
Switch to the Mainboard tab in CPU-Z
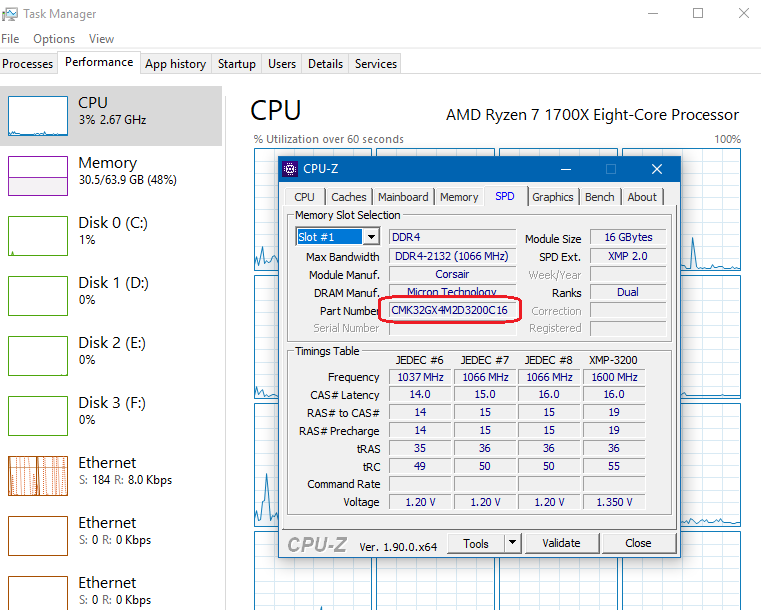pos(403,197)
